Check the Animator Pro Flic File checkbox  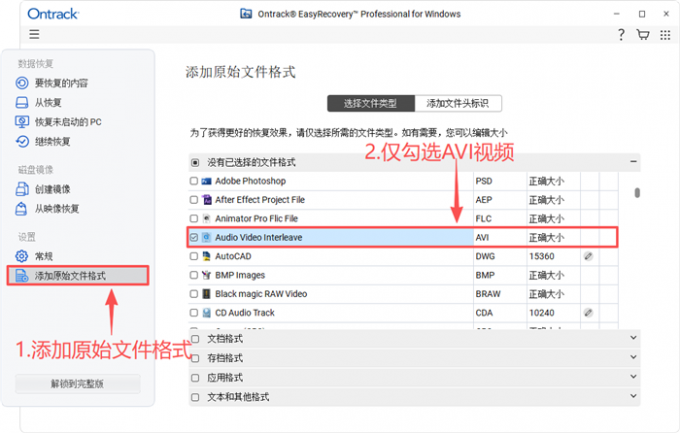pyautogui.click(x=194, y=218)
